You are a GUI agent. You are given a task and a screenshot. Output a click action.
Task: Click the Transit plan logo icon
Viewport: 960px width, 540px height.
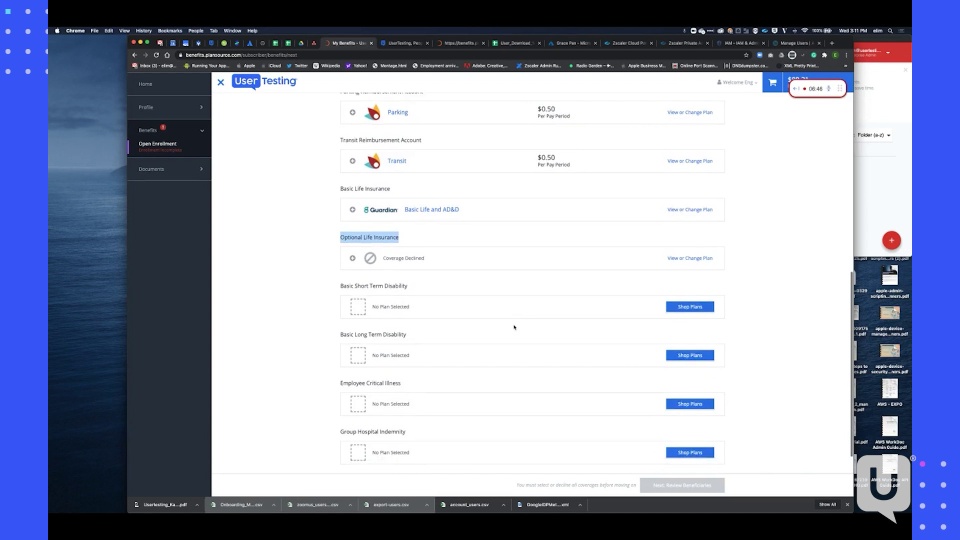(x=372, y=160)
